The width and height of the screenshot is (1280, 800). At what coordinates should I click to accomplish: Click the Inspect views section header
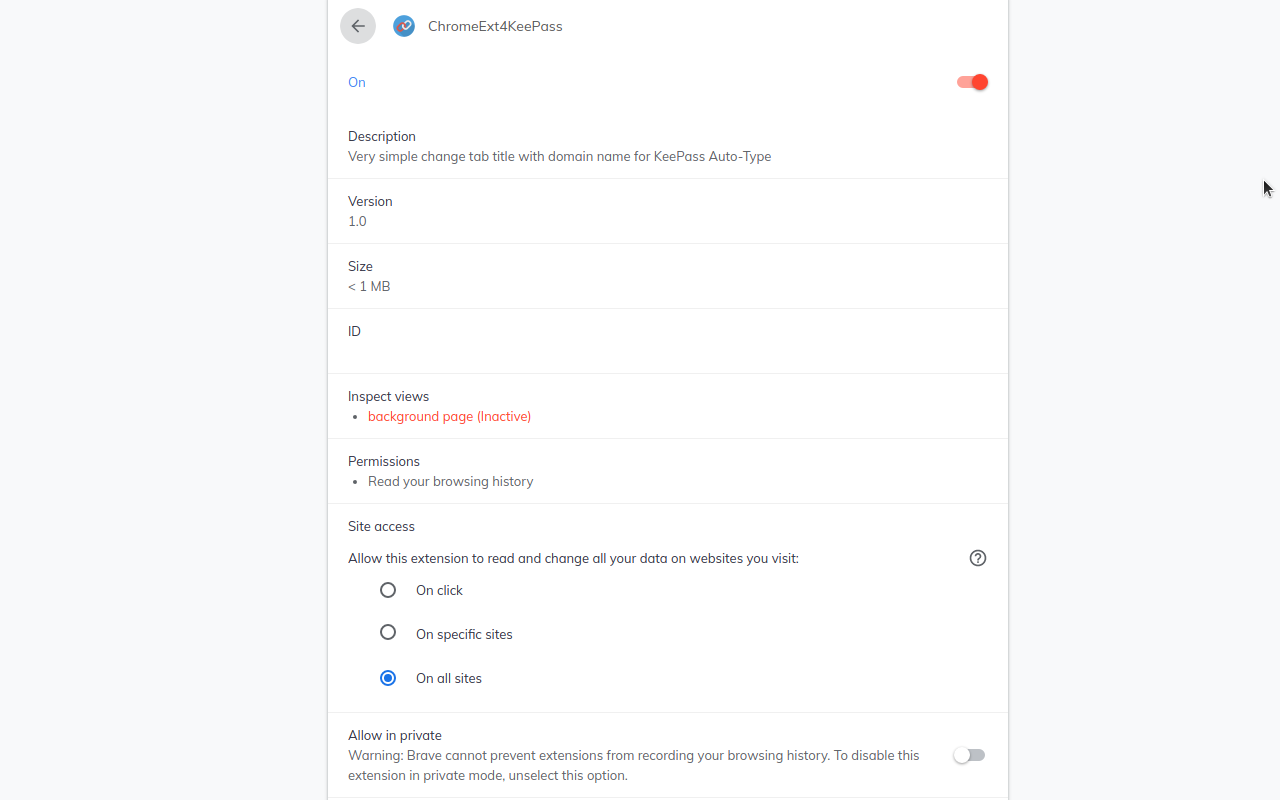[388, 396]
